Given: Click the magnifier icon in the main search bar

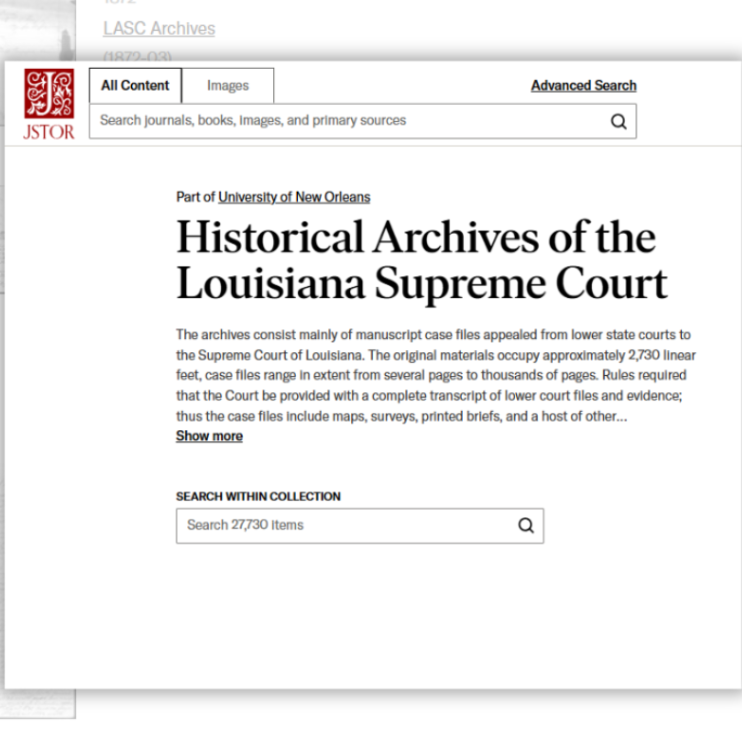Looking at the screenshot, I should (x=618, y=122).
